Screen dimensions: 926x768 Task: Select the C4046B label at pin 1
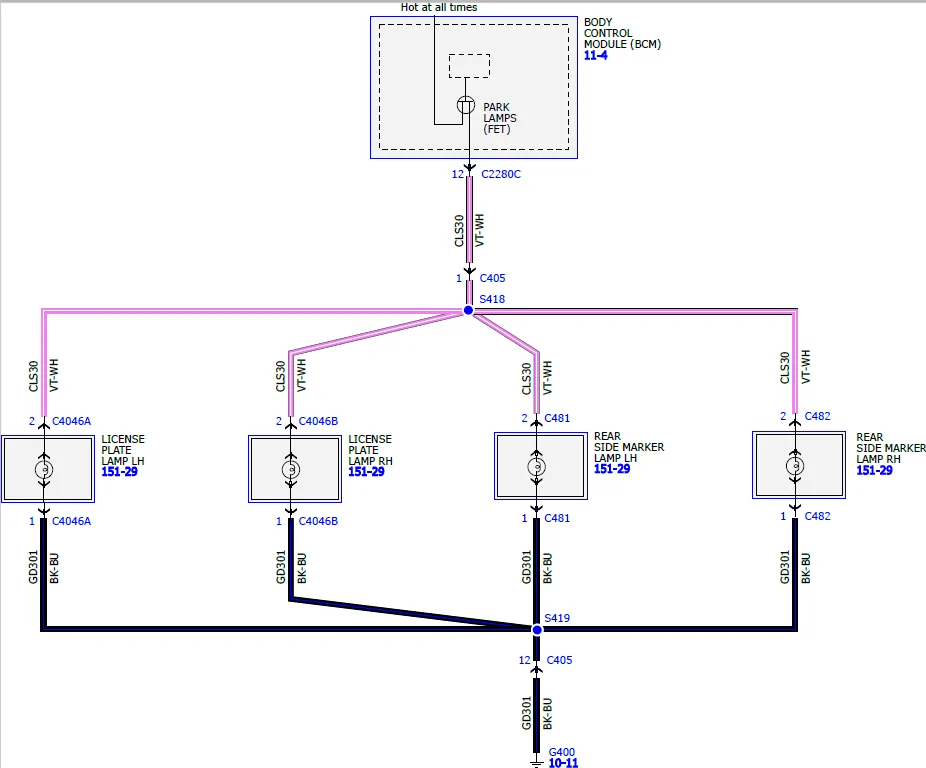(x=318, y=521)
